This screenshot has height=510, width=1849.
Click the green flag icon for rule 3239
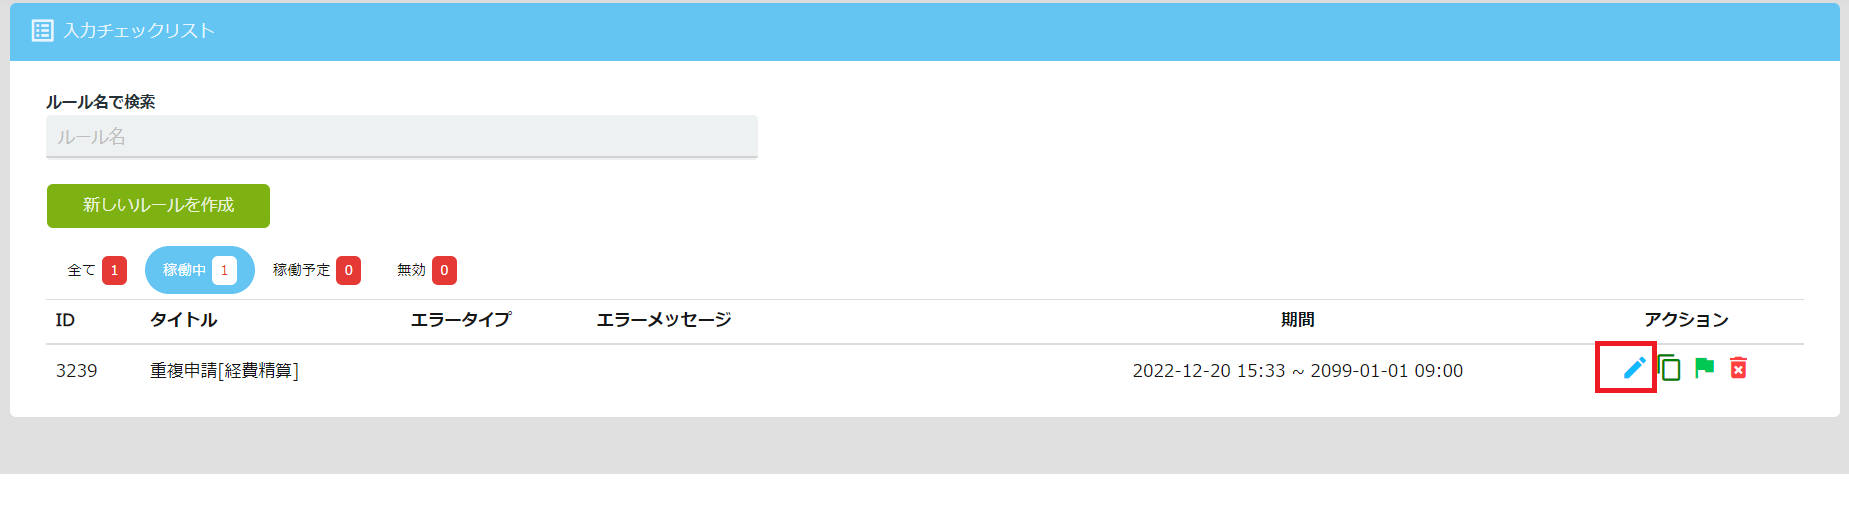coord(1705,368)
